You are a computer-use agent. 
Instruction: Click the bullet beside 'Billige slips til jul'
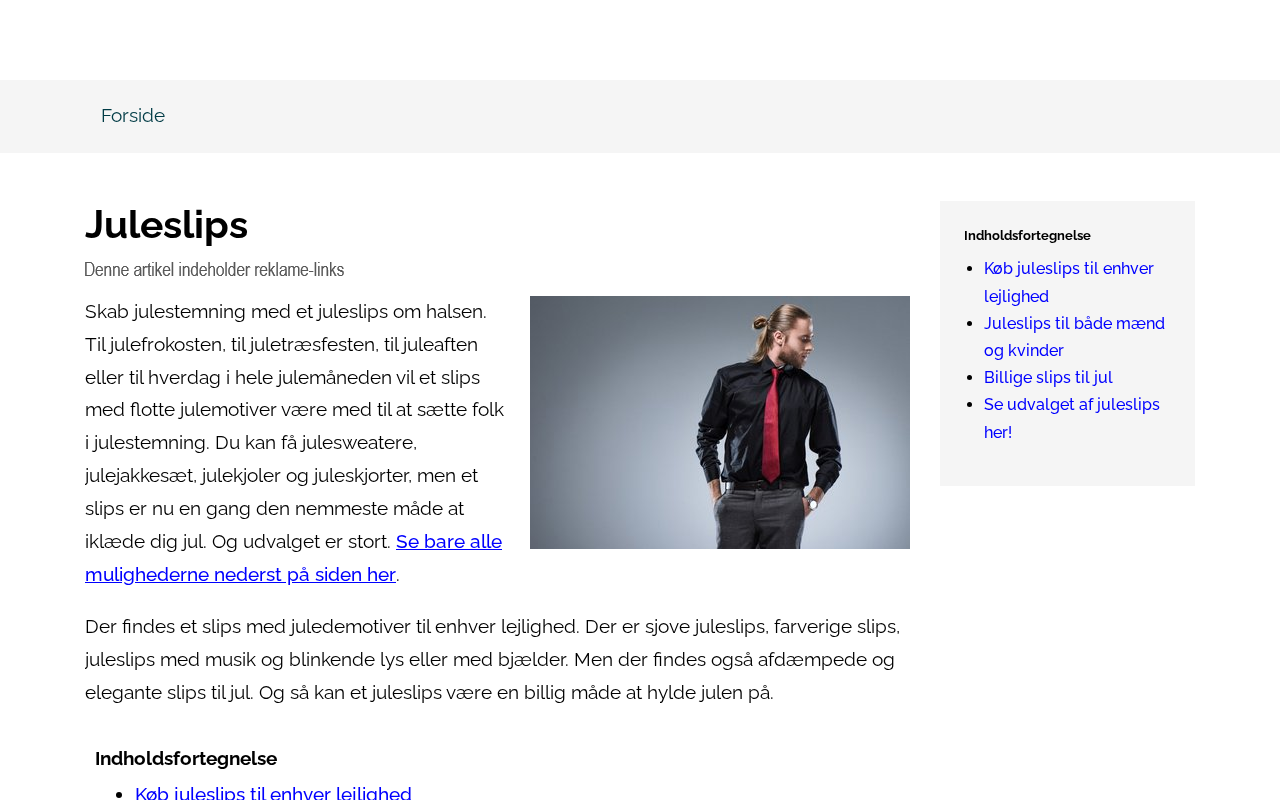(970, 378)
